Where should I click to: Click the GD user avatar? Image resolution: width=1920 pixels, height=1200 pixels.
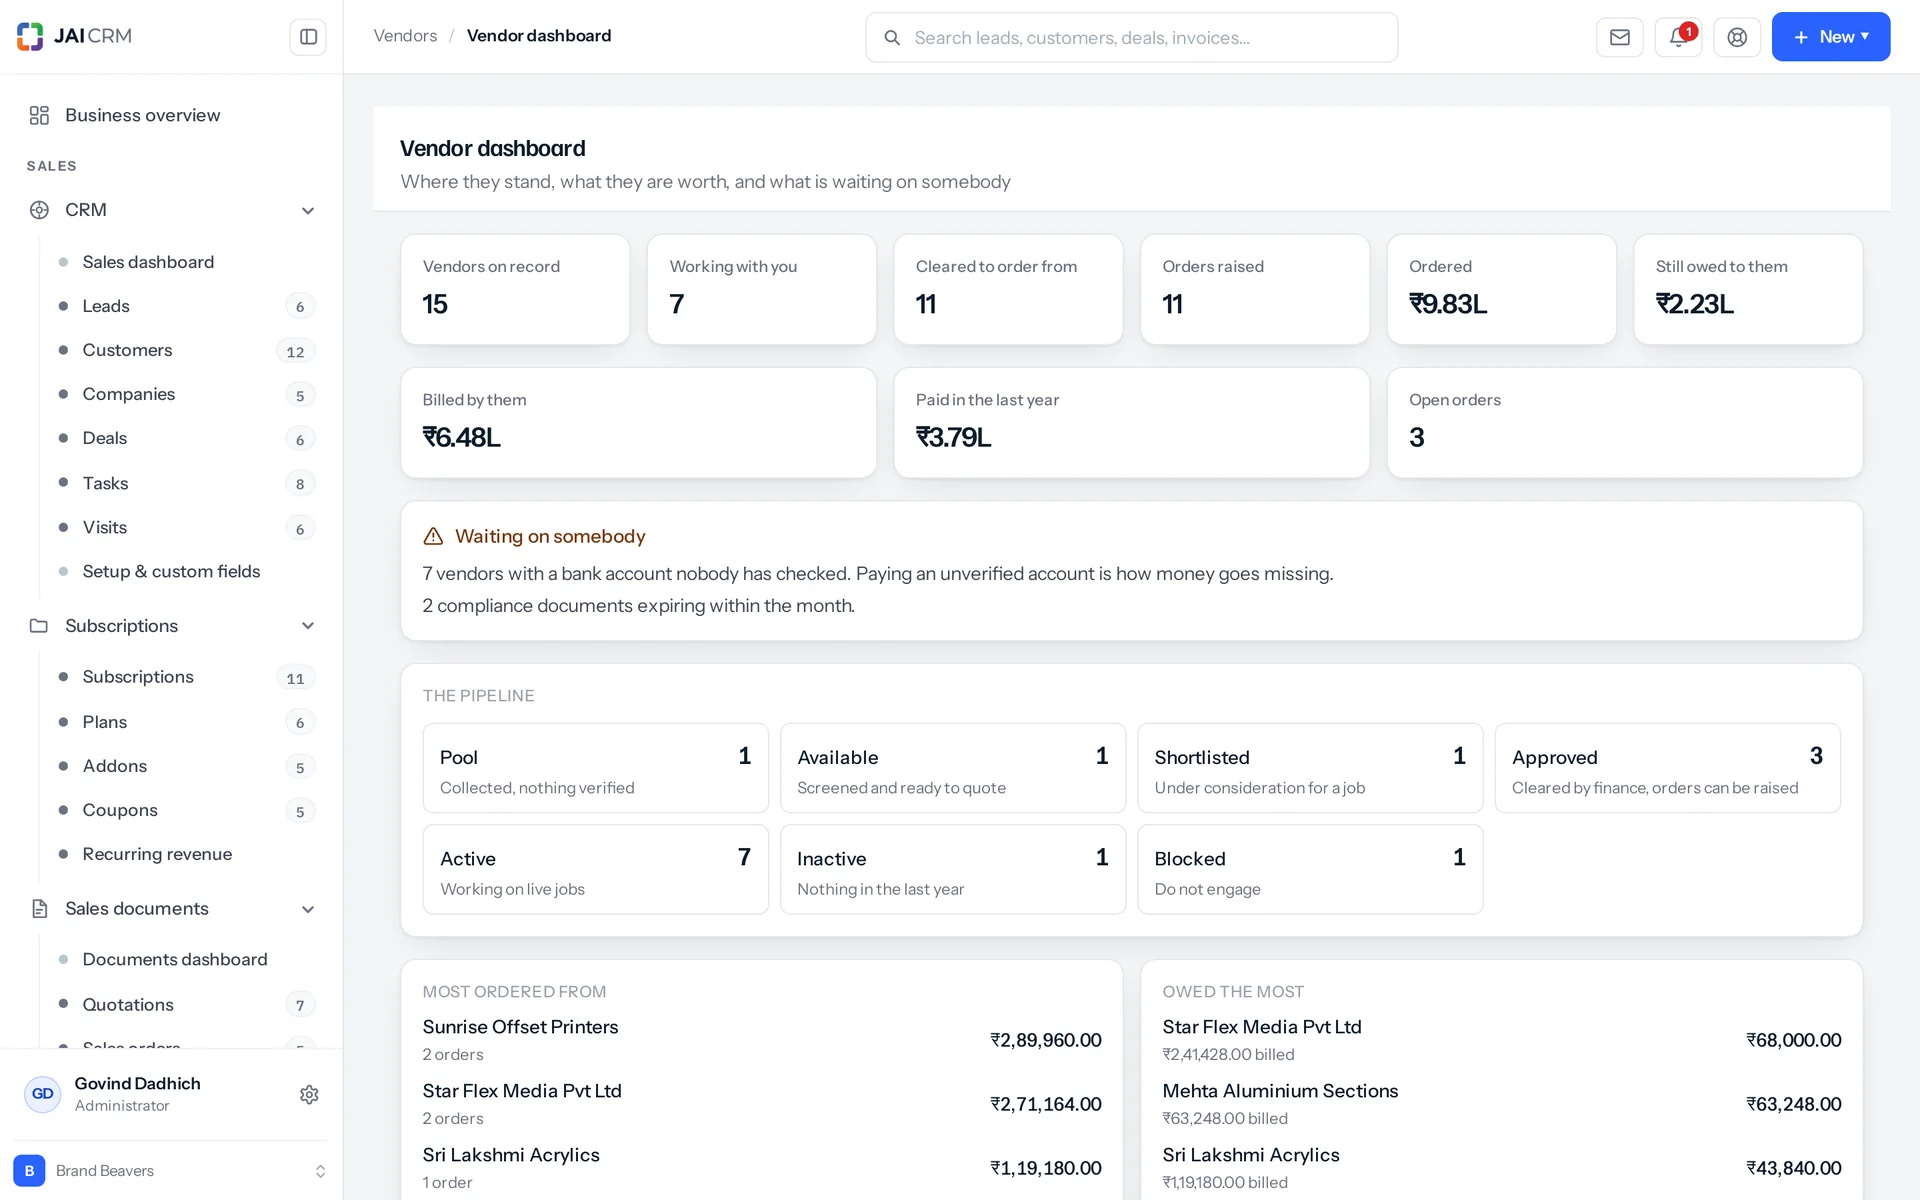[43, 1094]
